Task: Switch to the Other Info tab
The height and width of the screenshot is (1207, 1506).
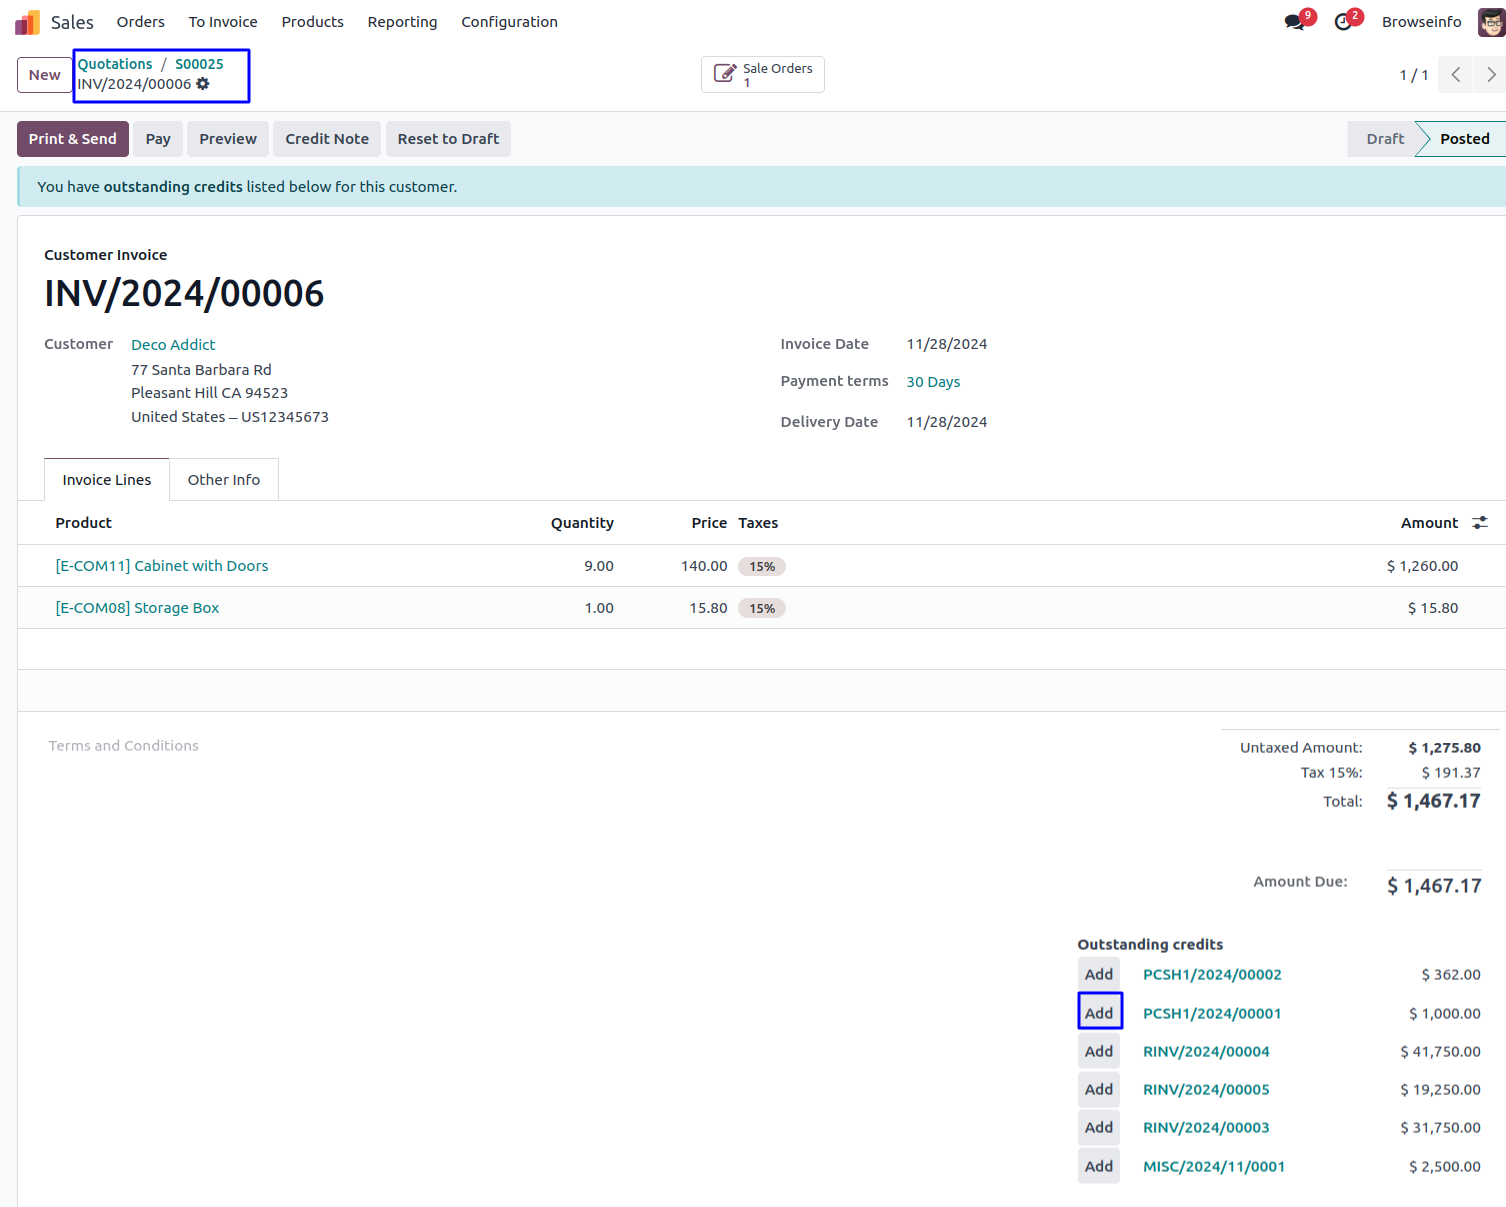Action: tap(224, 480)
